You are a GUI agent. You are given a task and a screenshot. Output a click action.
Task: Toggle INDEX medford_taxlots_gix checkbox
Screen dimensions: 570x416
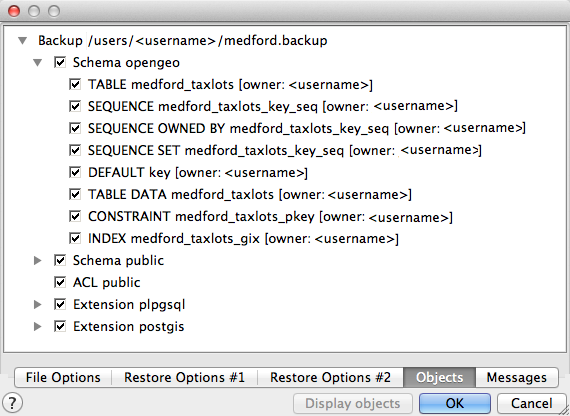[75, 239]
